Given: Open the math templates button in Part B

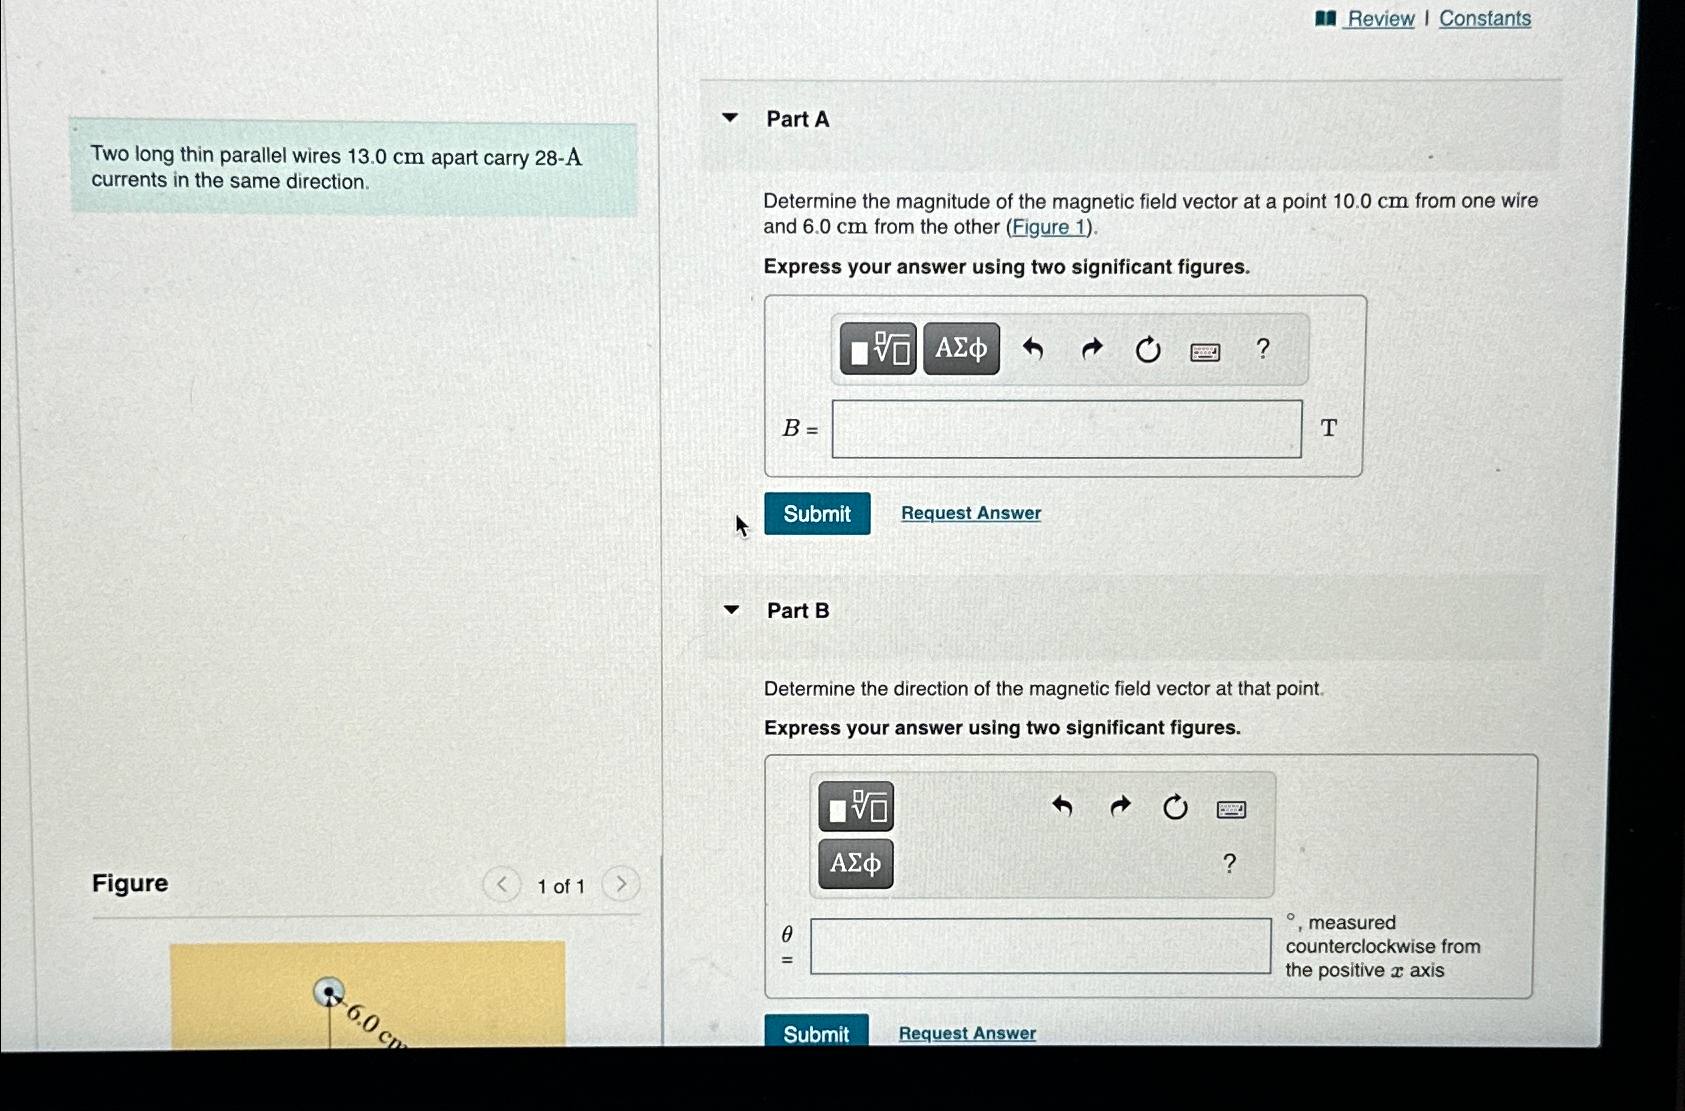Looking at the screenshot, I should click(x=856, y=806).
